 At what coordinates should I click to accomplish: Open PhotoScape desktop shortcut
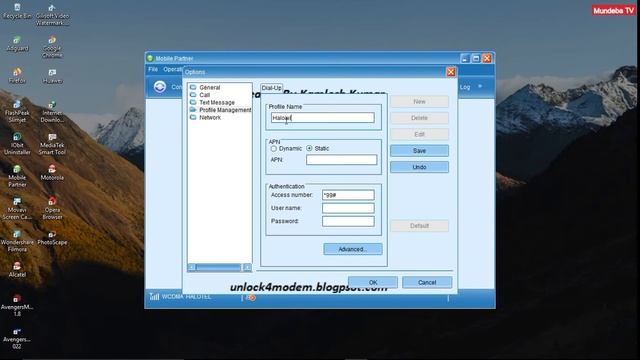pos(52,237)
